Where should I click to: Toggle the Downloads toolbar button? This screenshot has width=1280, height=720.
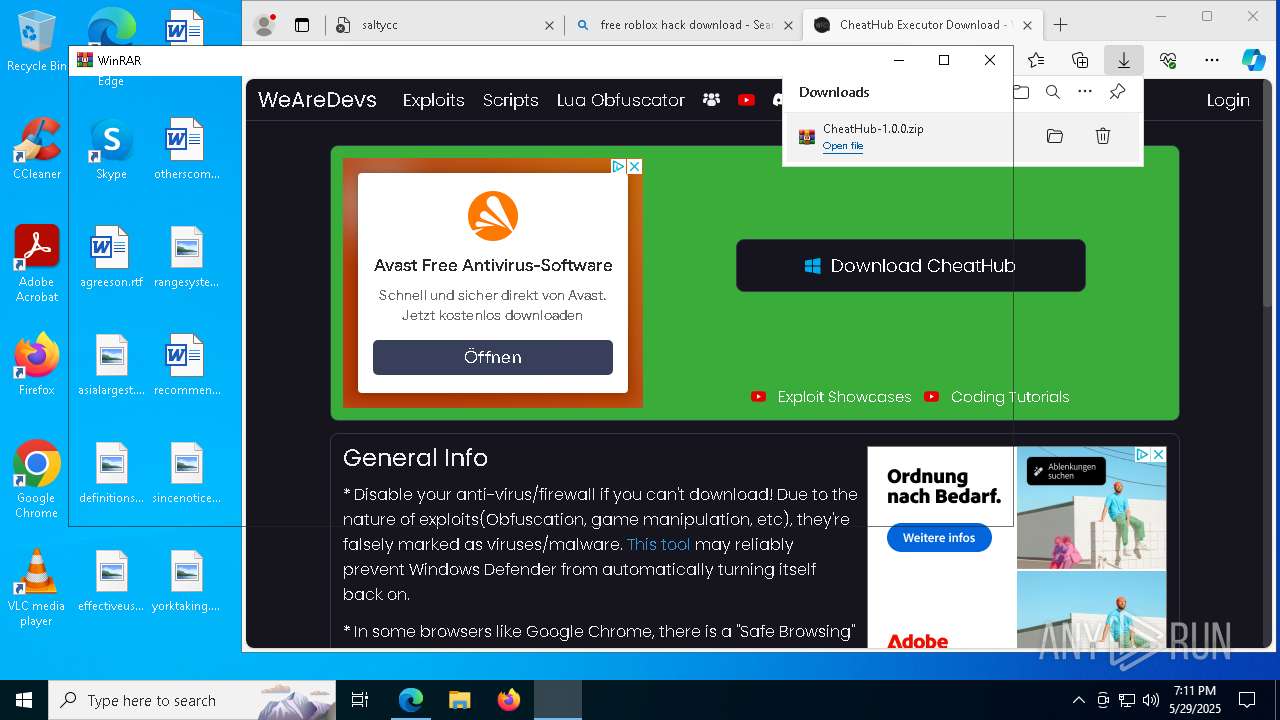[x=1124, y=60]
